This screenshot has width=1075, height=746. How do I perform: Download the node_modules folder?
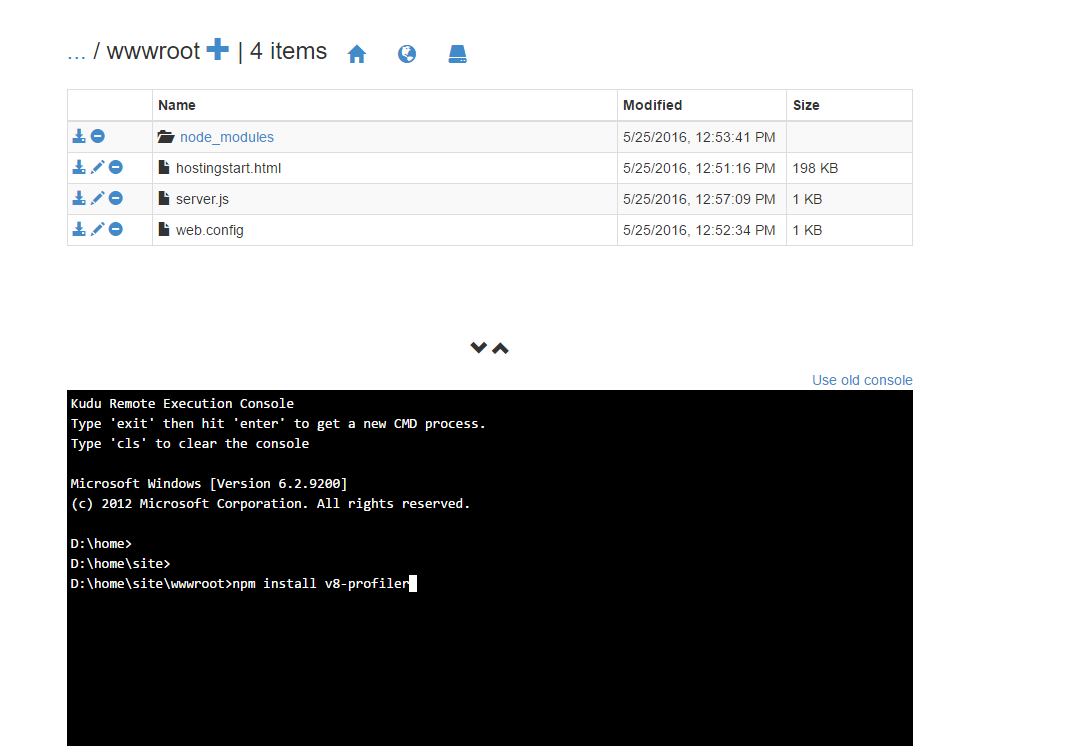(x=79, y=136)
